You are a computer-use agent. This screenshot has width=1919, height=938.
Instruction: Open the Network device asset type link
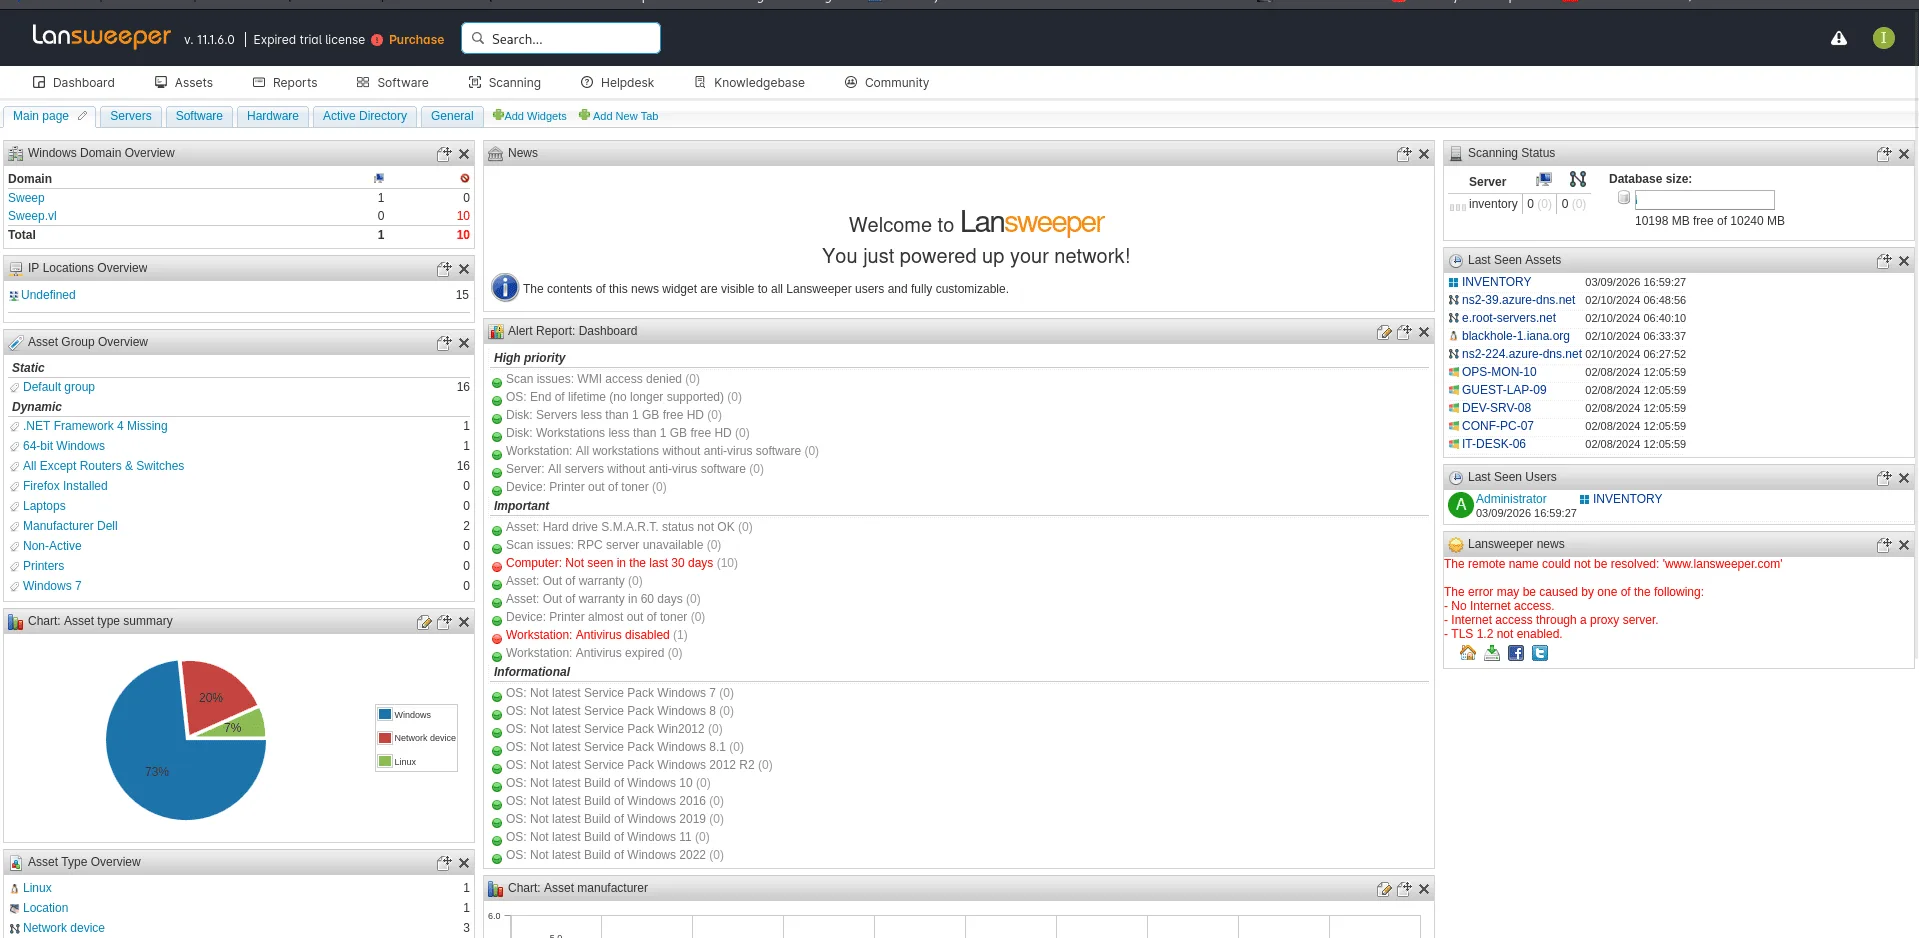point(64,928)
